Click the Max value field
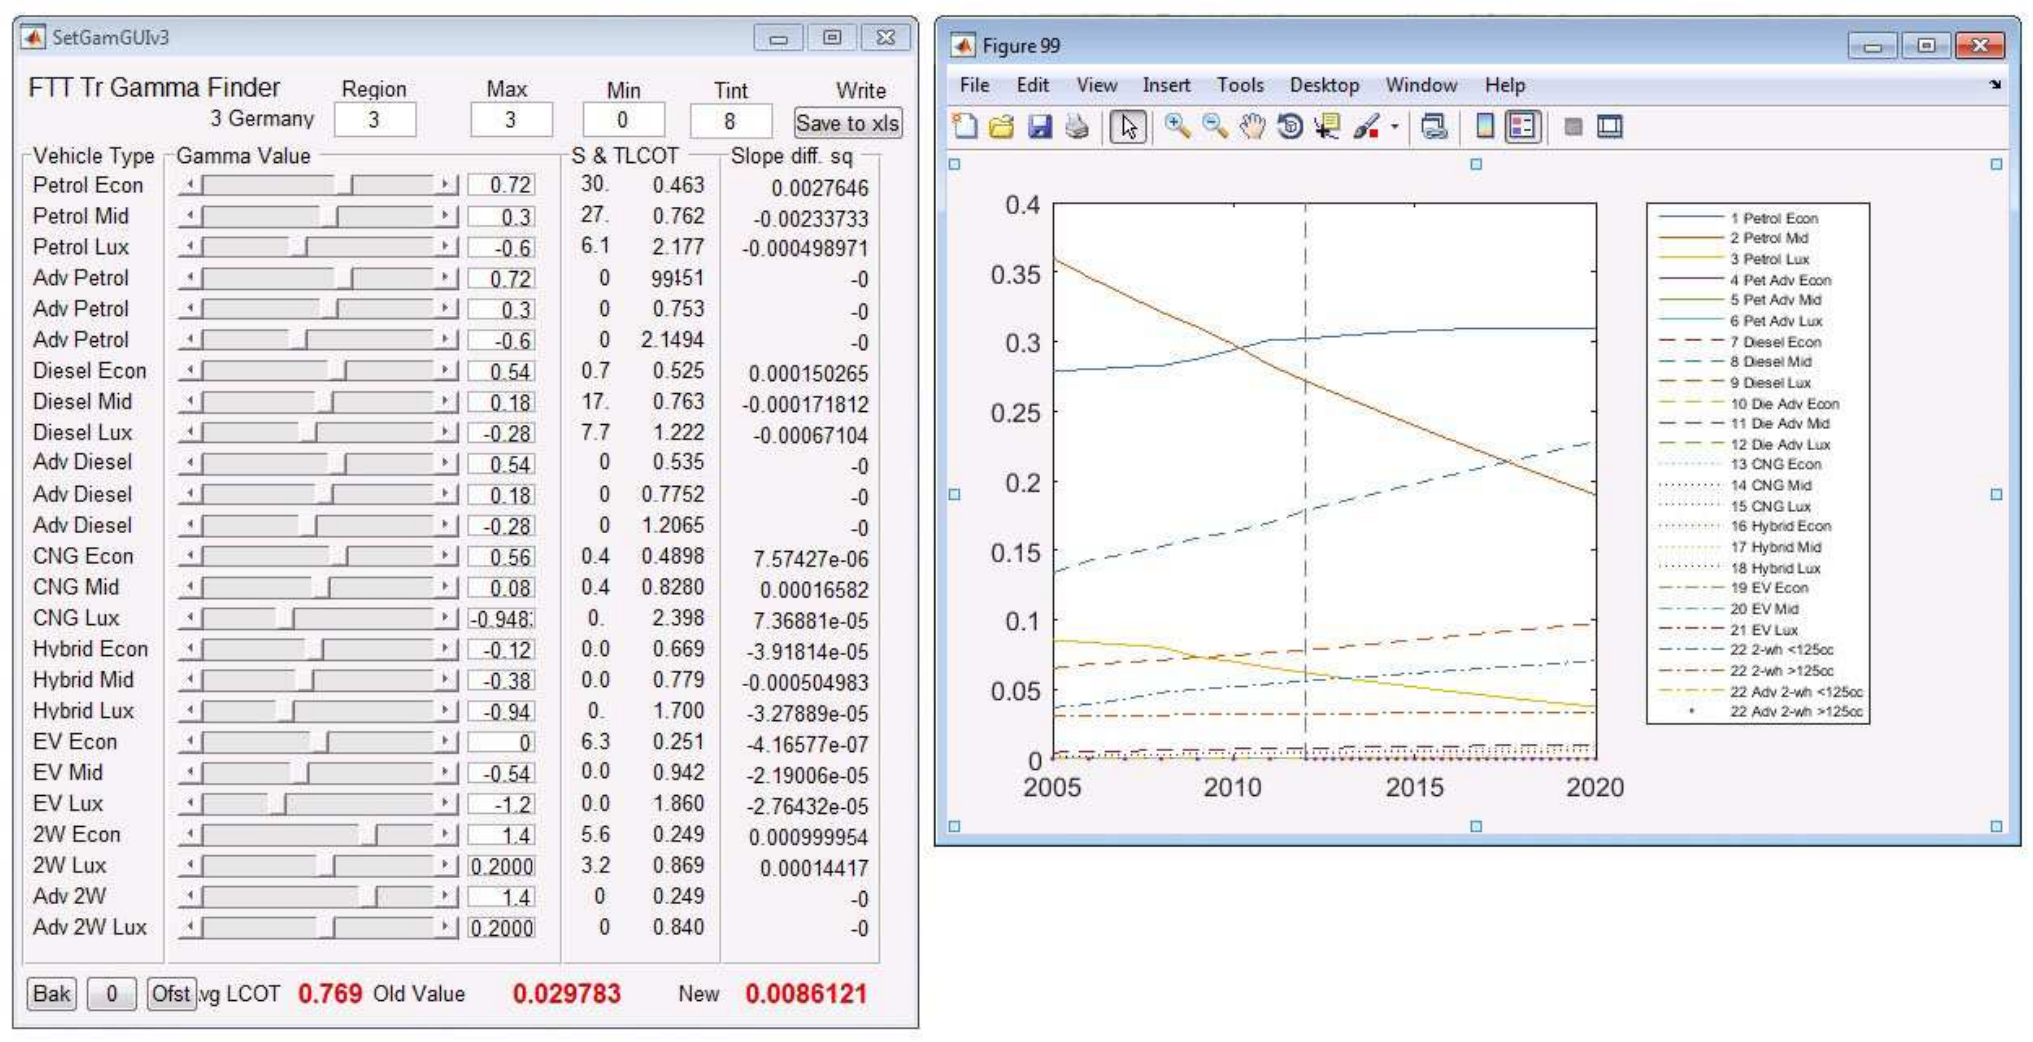The width and height of the screenshot is (2033, 1042). click(x=510, y=120)
